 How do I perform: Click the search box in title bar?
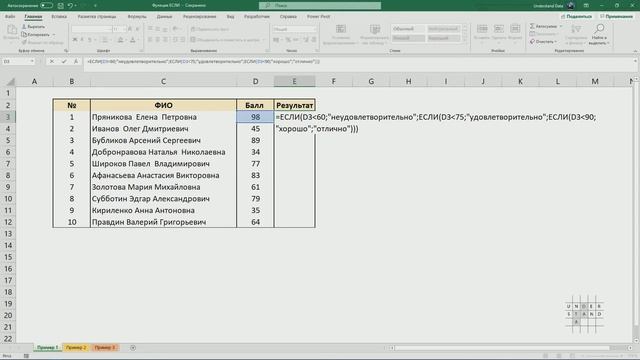(x=320, y=5)
